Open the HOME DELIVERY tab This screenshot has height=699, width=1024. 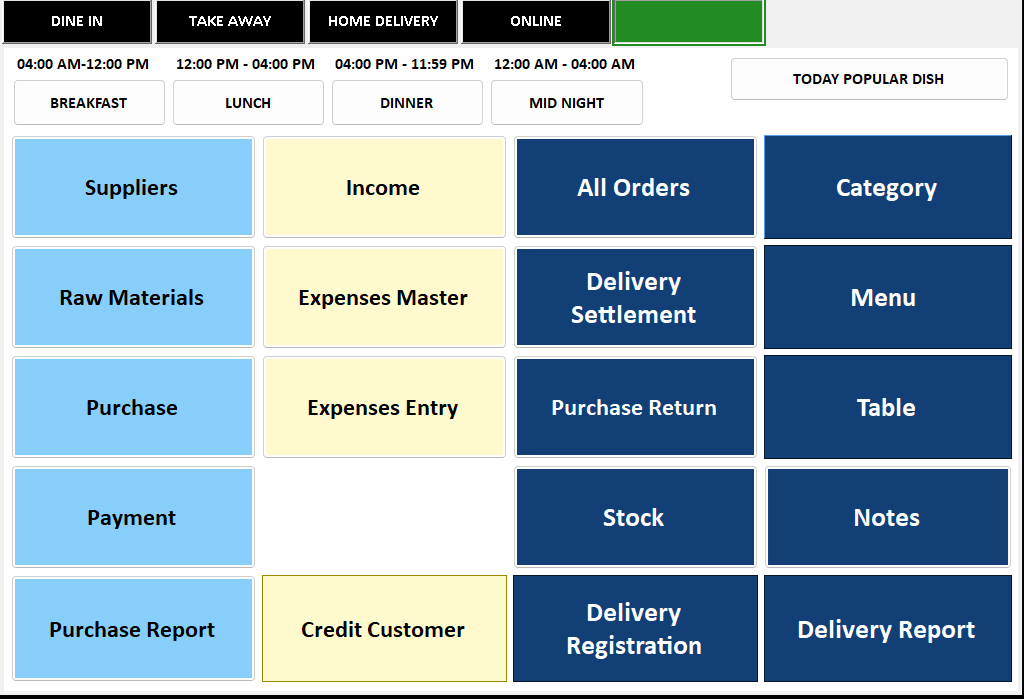tap(383, 22)
